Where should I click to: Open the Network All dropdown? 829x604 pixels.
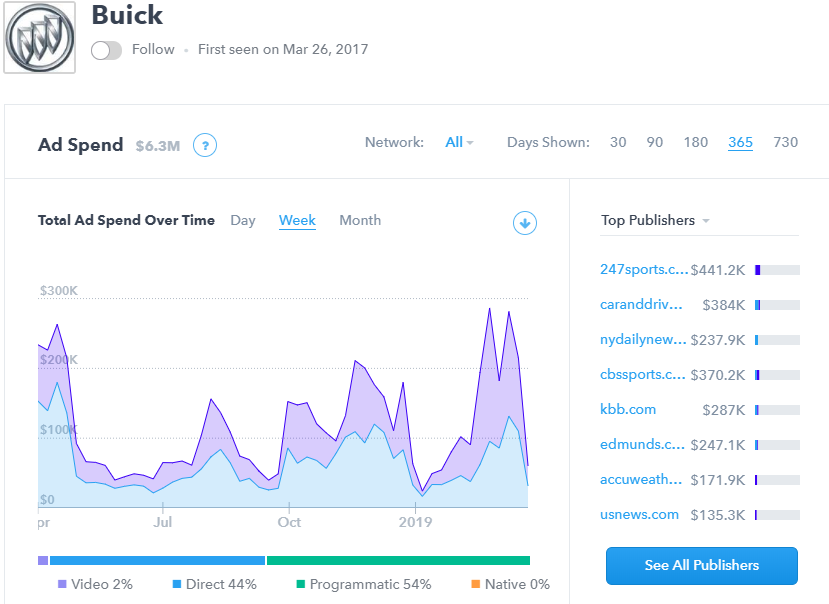click(x=459, y=142)
